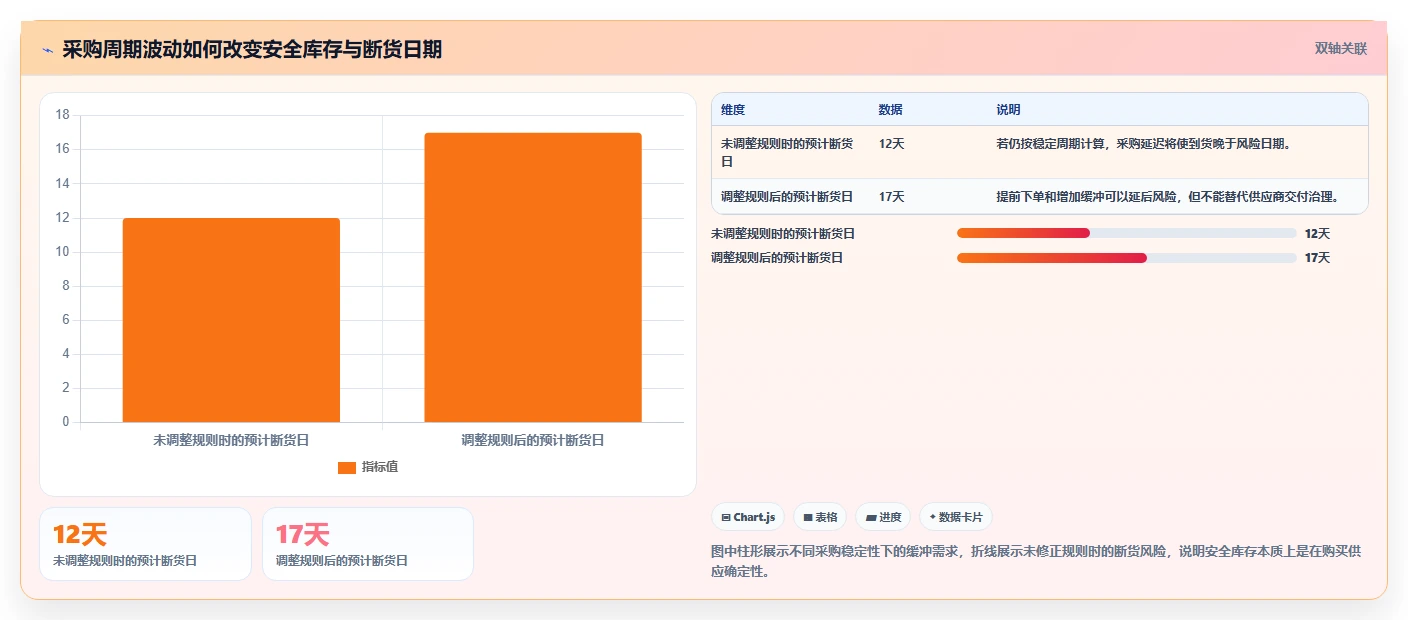Select the 表格 tag chip
1408x620 pixels.
coord(820,517)
